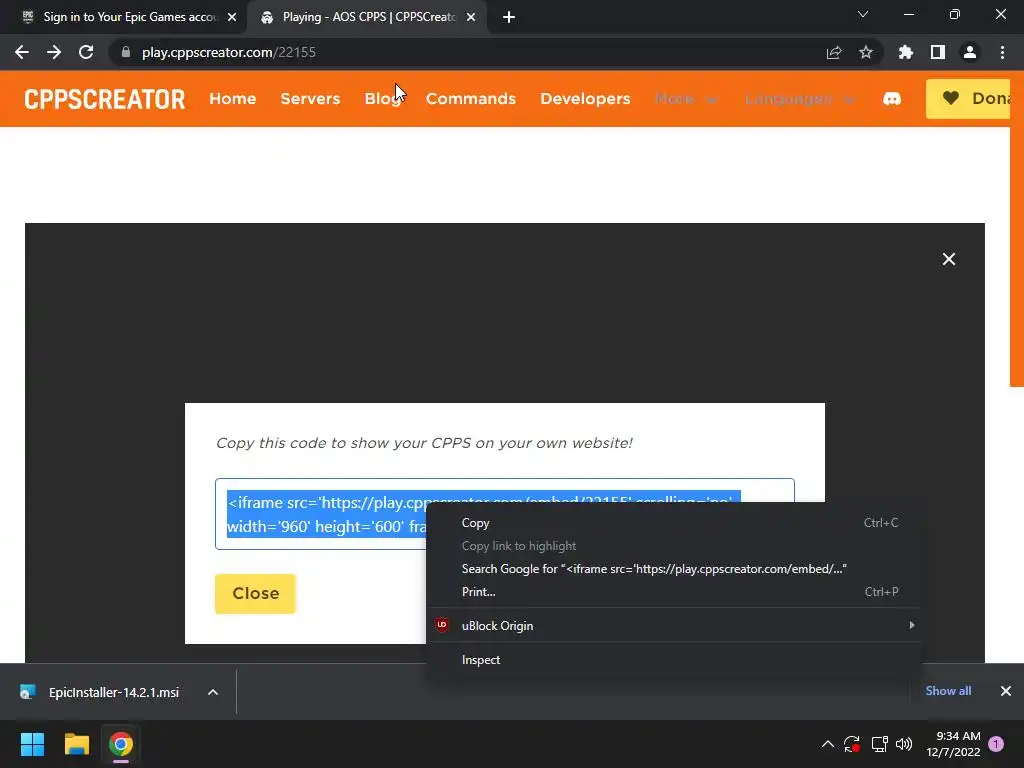
Task: Close the downloads bar
Action: point(1006,691)
